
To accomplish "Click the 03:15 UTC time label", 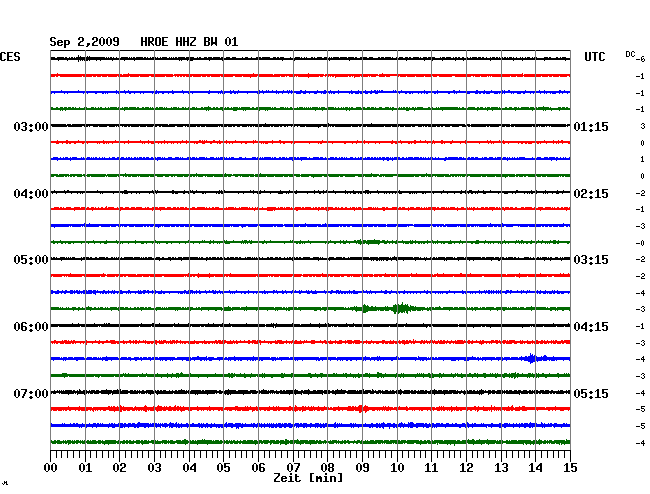I will 591,260.
